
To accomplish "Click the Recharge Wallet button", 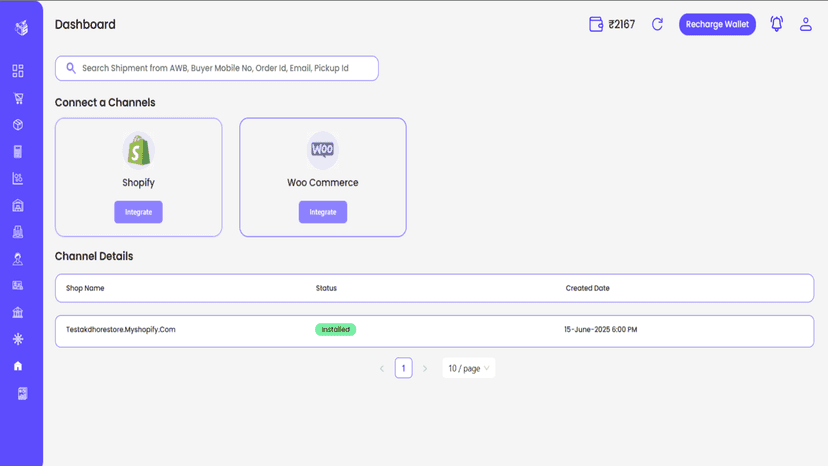I will [x=717, y=24].
